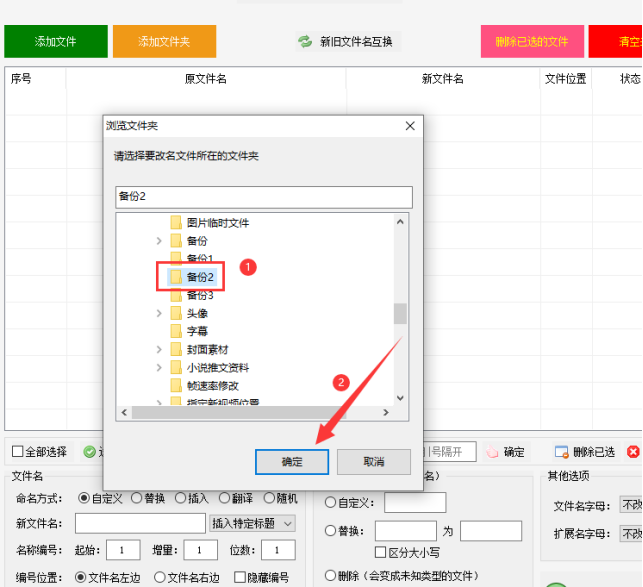Select the 自定义 naming method radio

point(84,498)
